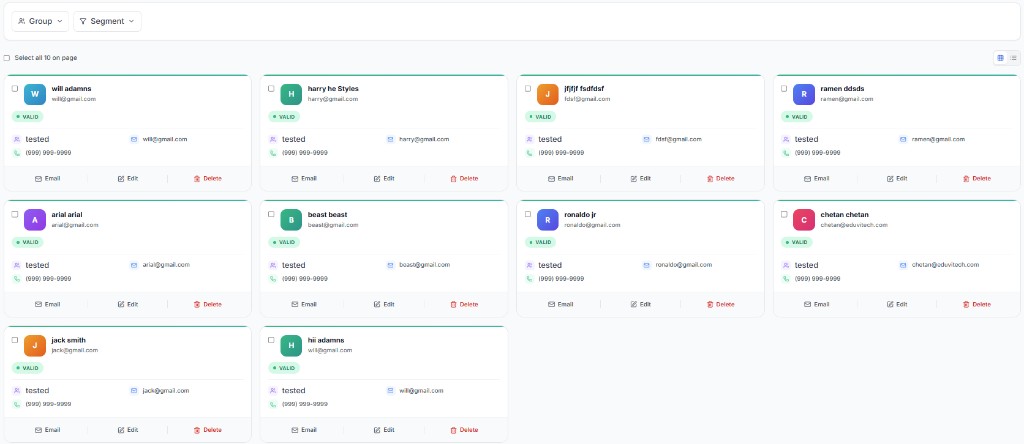Screen dimensions: 1024x444
Task: Select the ramen ddsds card checkbox
Action: pos(784,89)
